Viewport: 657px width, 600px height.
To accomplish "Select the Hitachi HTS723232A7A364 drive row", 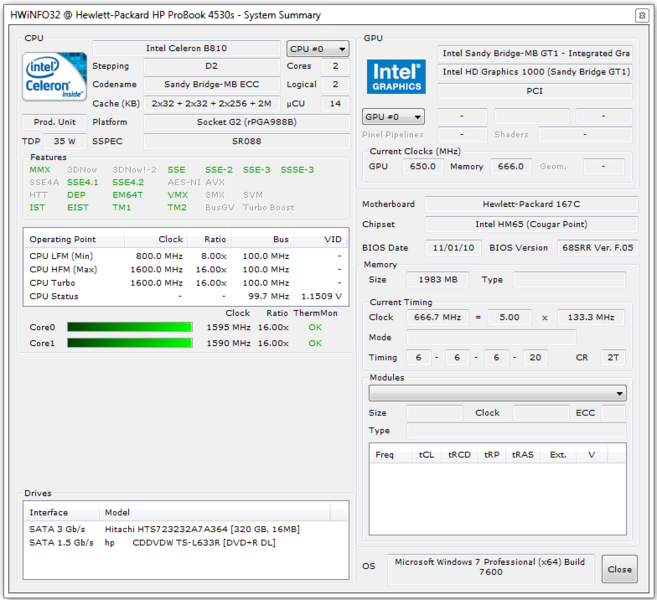I will (186, 529).
